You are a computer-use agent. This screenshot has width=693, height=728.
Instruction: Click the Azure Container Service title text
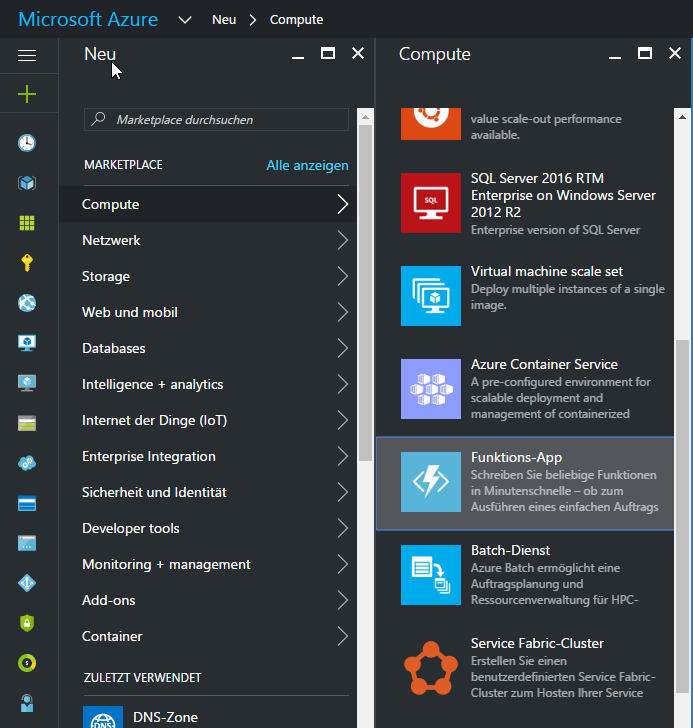(544, 364)
